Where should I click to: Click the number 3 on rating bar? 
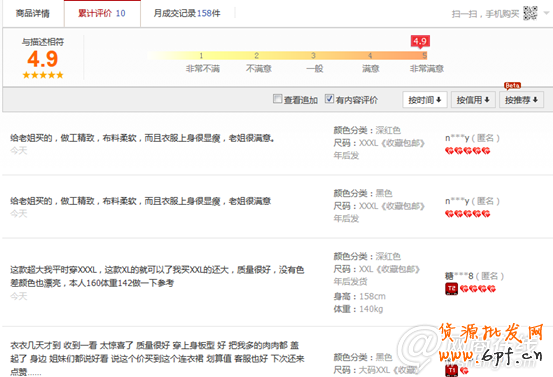tap(313, 55)
